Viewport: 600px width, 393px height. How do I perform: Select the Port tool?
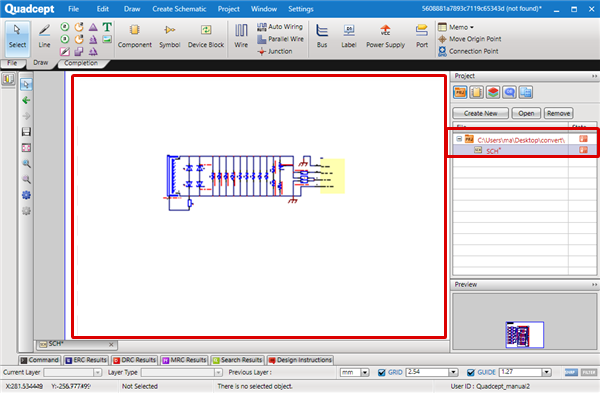(x=422, y=37)
